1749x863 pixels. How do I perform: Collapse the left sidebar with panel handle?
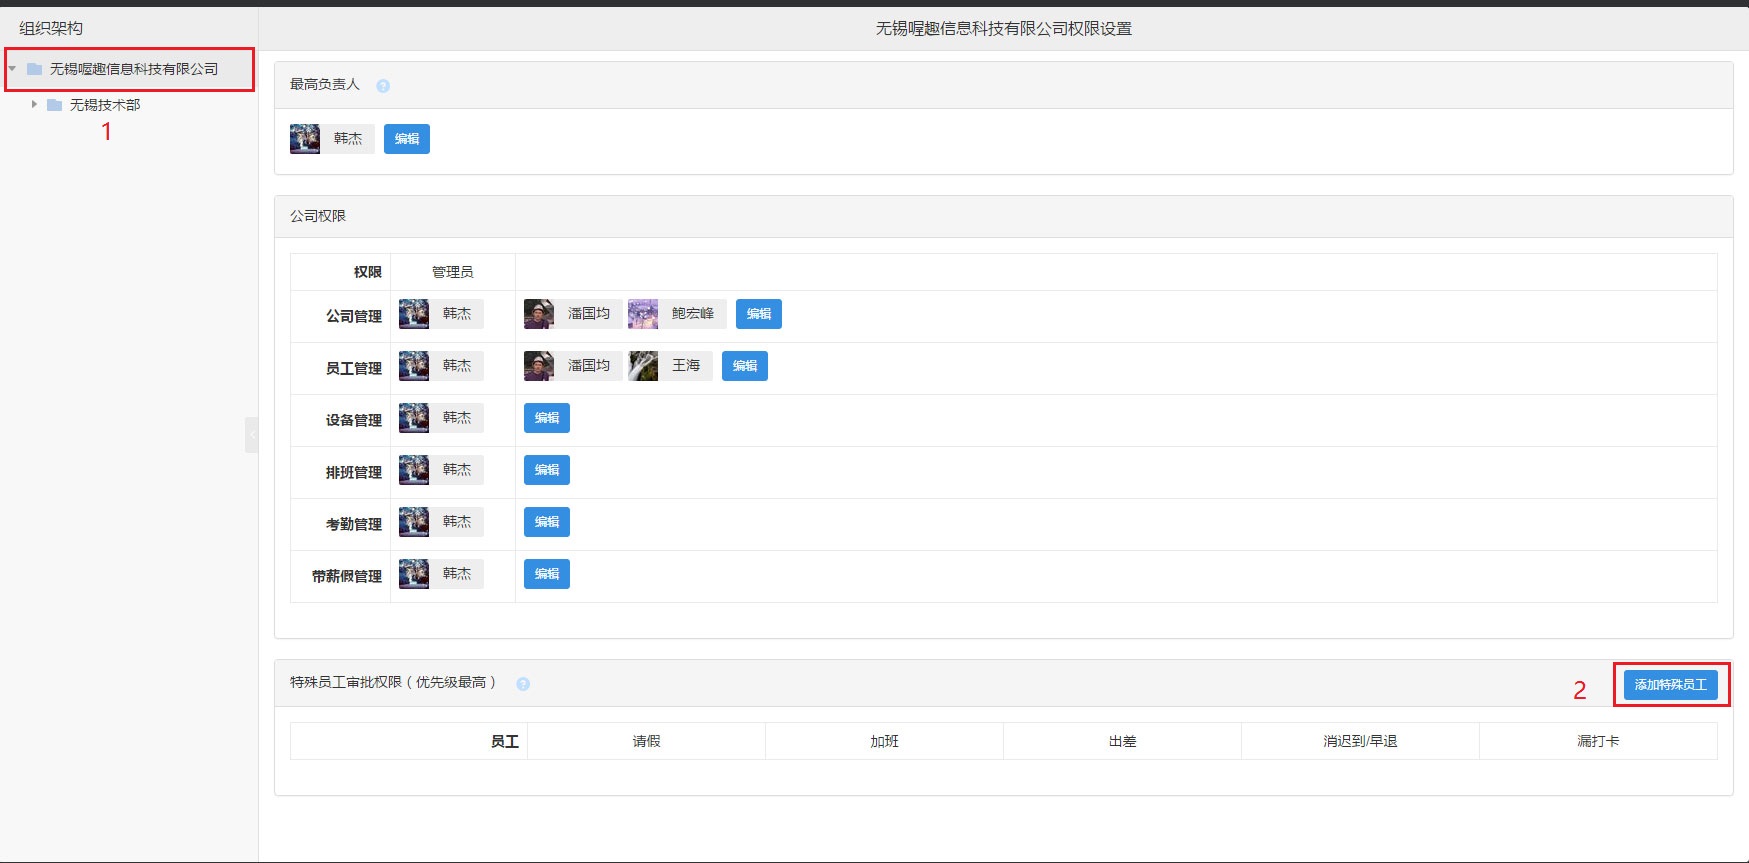(x=251, y=435)
